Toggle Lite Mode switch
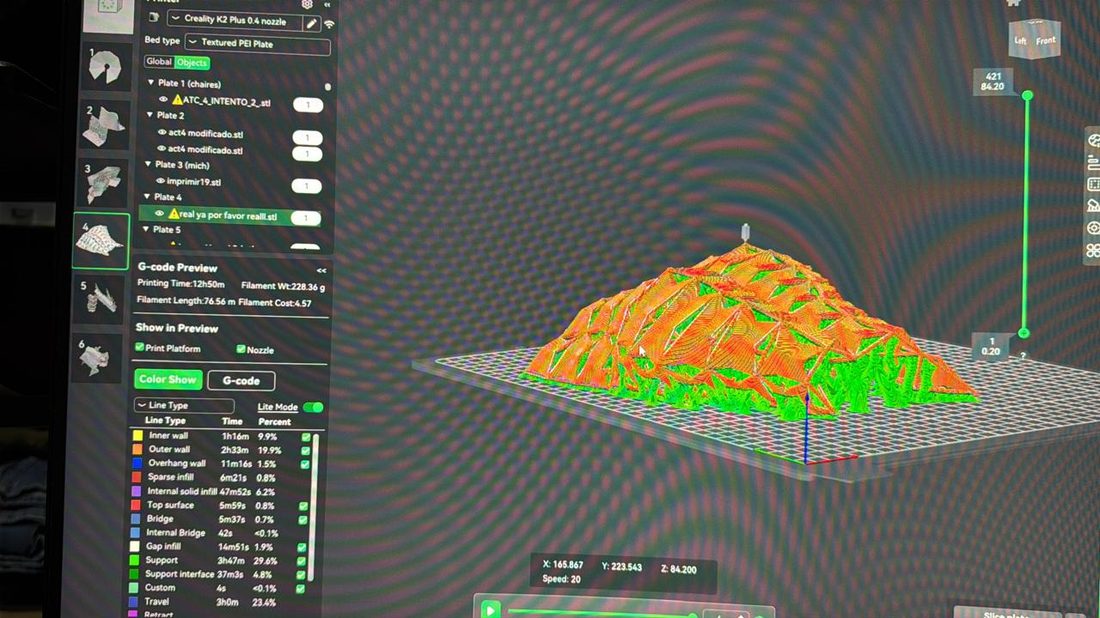Viewport: 1100px width, 618px height. [x=313, y=407]
